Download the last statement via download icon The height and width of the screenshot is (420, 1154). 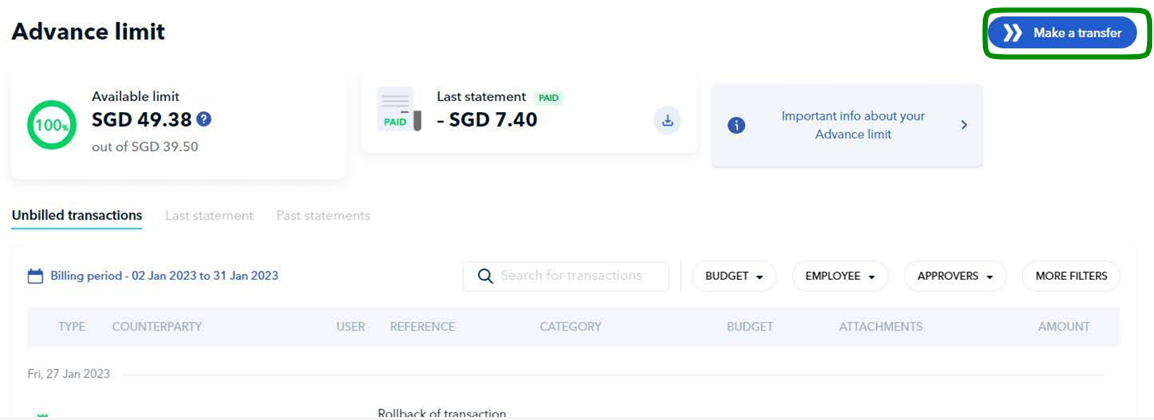[667, 121]
